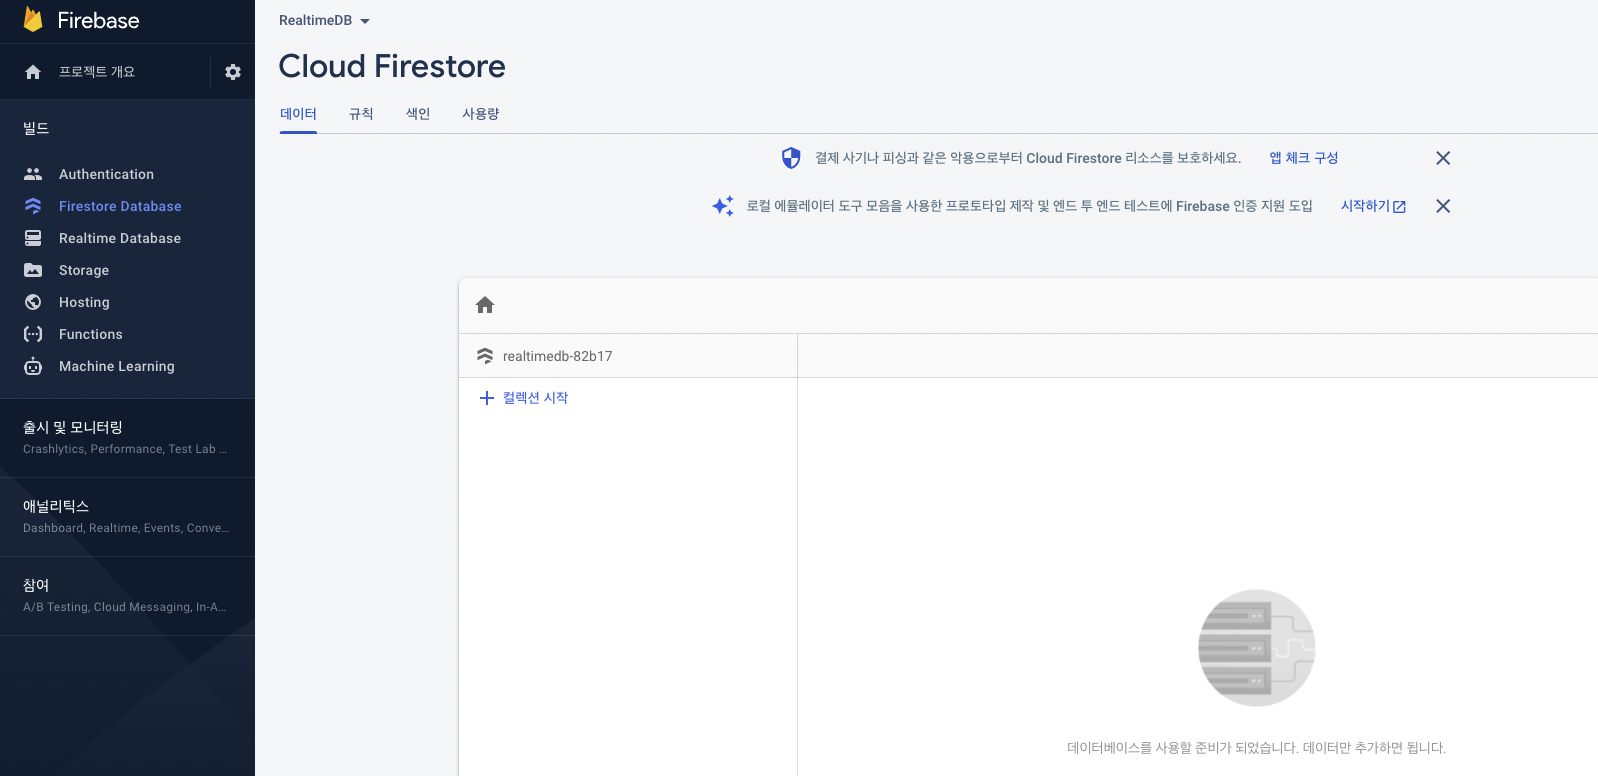The image size is (1598, 776).
Task: Click the Firebase wordmark text
Action: (98, 20)
